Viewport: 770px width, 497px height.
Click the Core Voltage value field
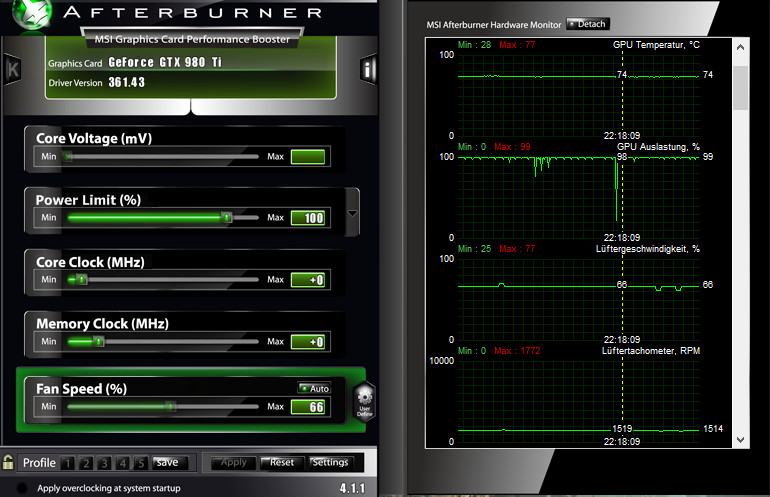(x=308, y=157)
